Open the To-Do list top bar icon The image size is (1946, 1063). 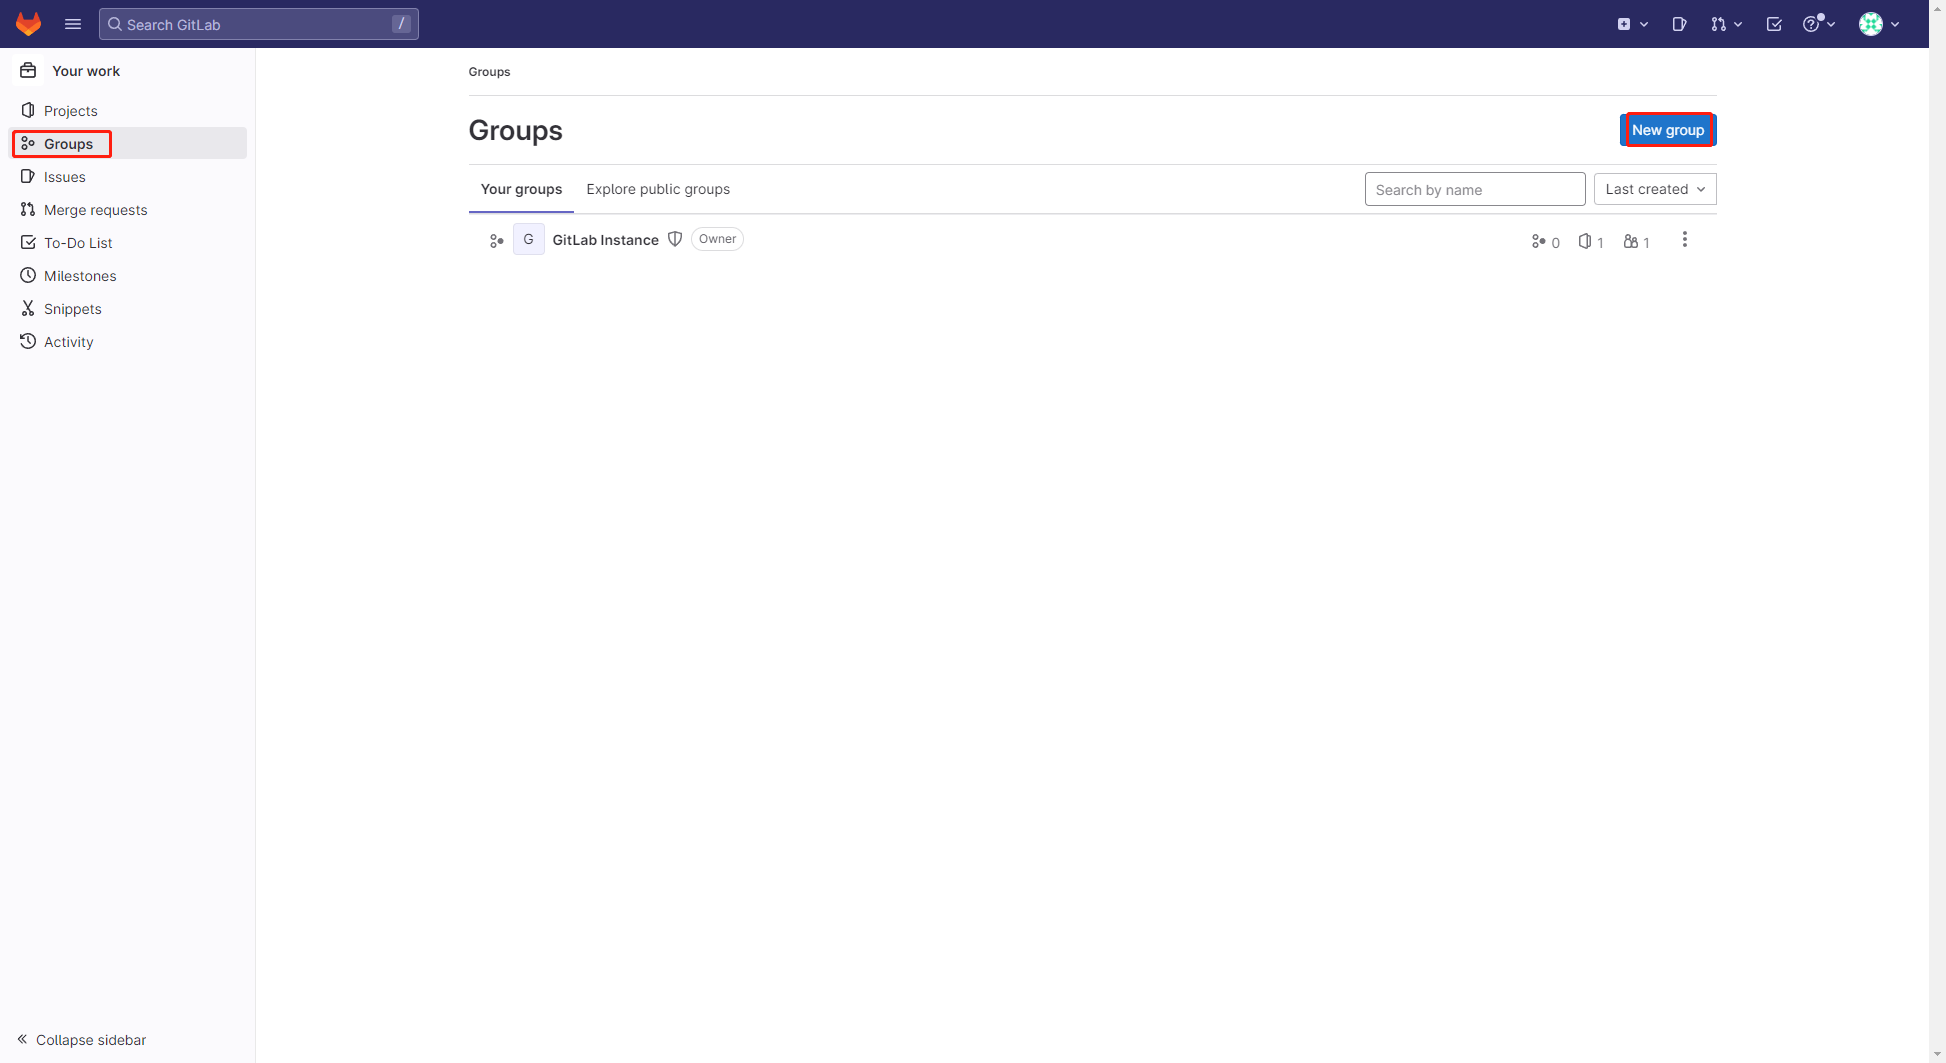point(1774,24)
